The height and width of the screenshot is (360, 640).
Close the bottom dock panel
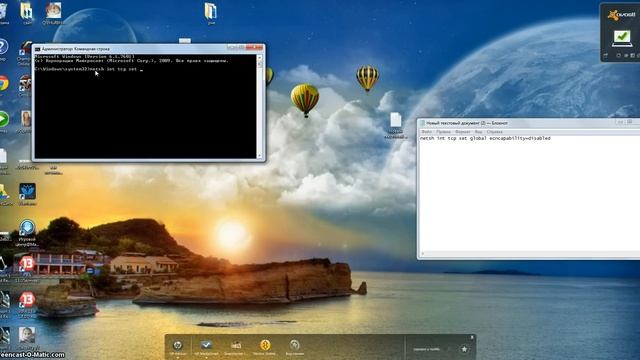(472, 338)
